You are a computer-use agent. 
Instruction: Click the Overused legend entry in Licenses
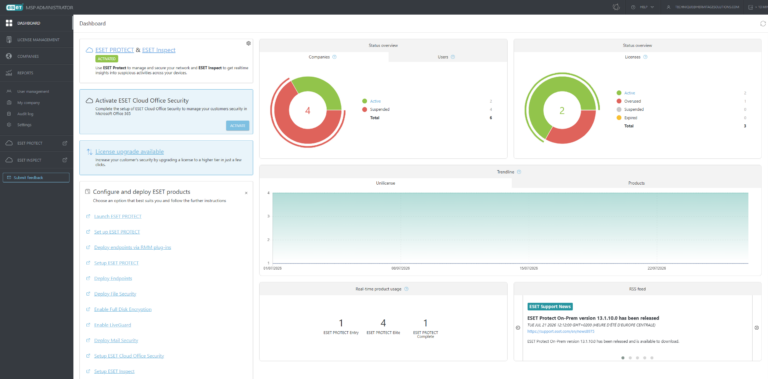[x=631, y=101]
